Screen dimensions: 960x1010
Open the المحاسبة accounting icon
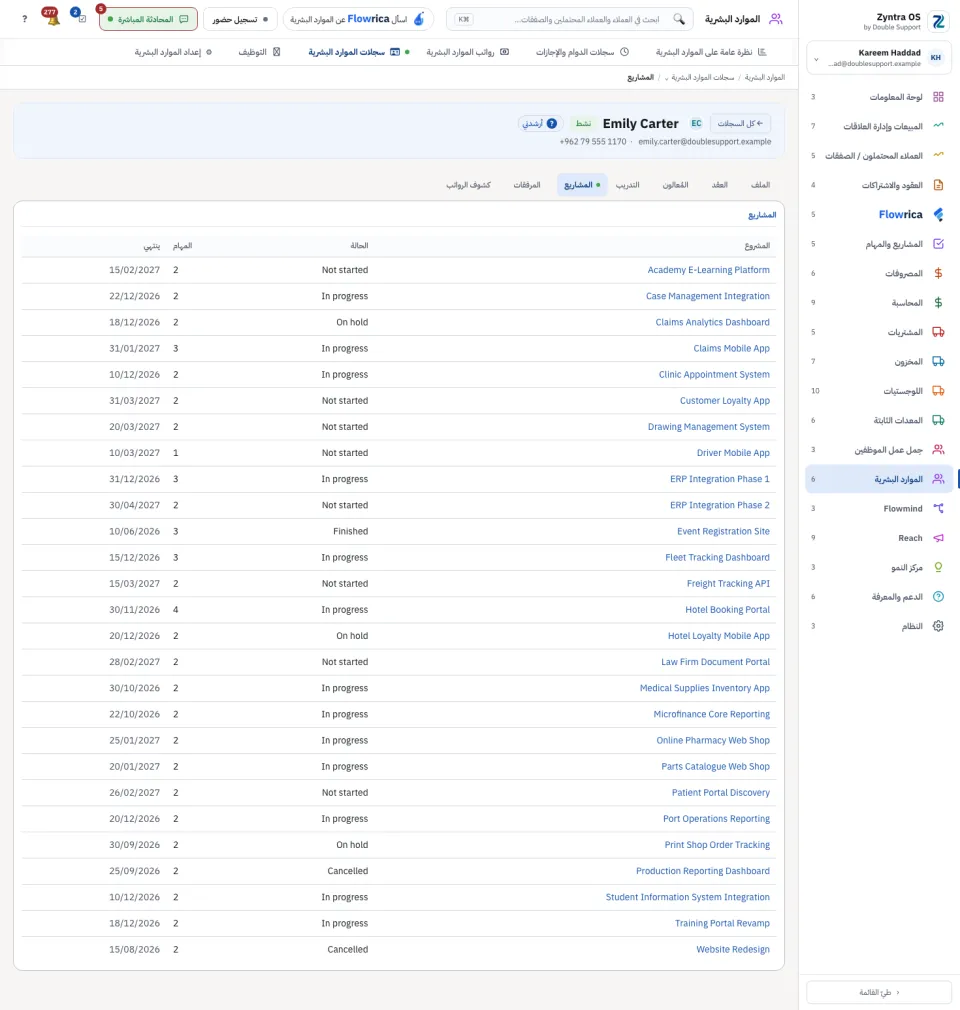(x=938, y=303)
